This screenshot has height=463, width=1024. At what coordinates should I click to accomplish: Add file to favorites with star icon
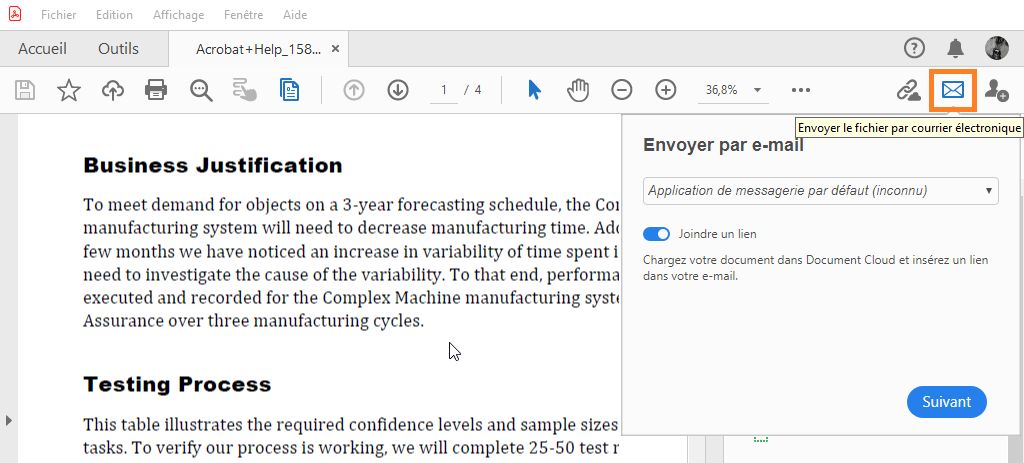69,90
